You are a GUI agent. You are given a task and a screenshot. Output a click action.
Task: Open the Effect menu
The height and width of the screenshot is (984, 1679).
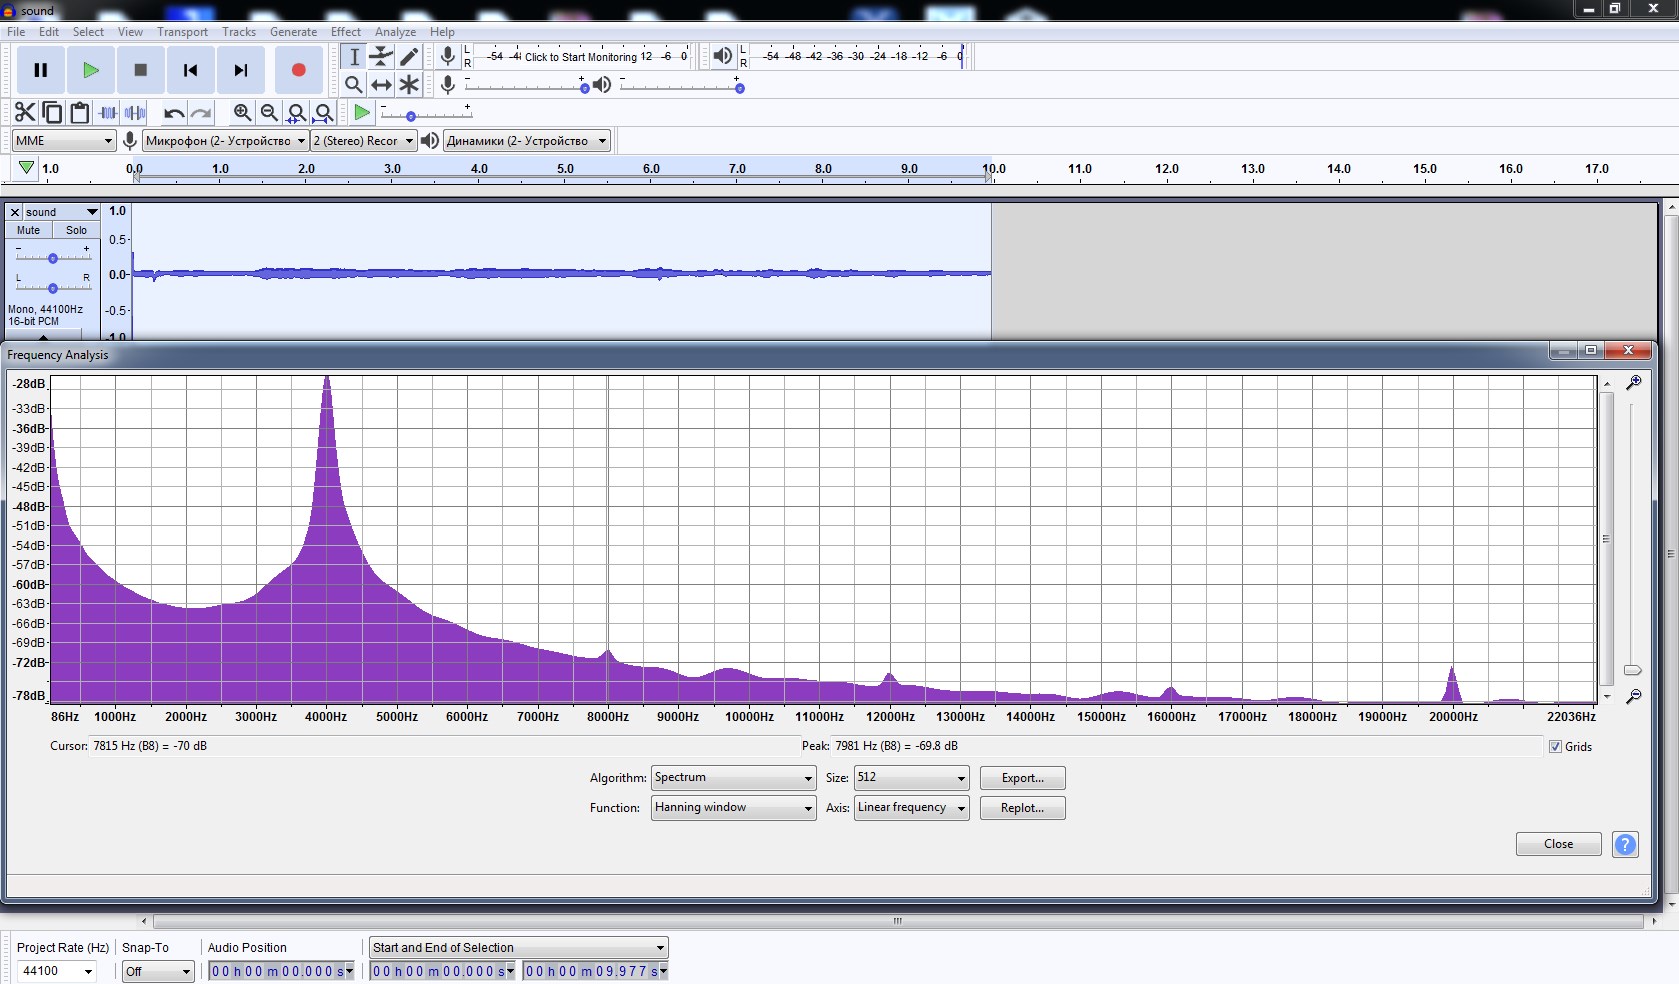click(346, 32)
